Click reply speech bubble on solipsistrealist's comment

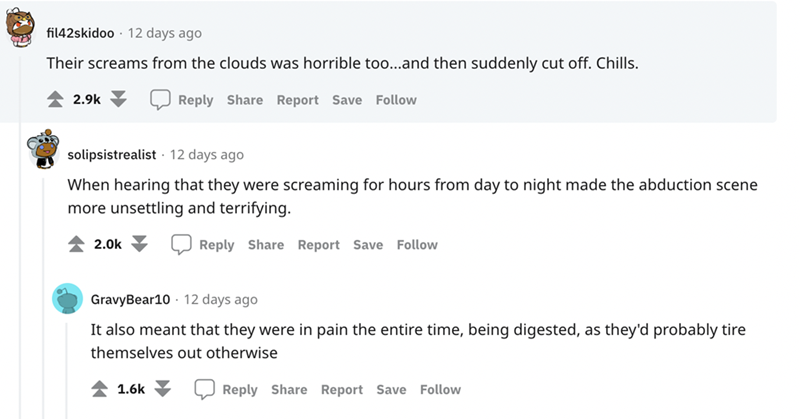click(181, 245)
